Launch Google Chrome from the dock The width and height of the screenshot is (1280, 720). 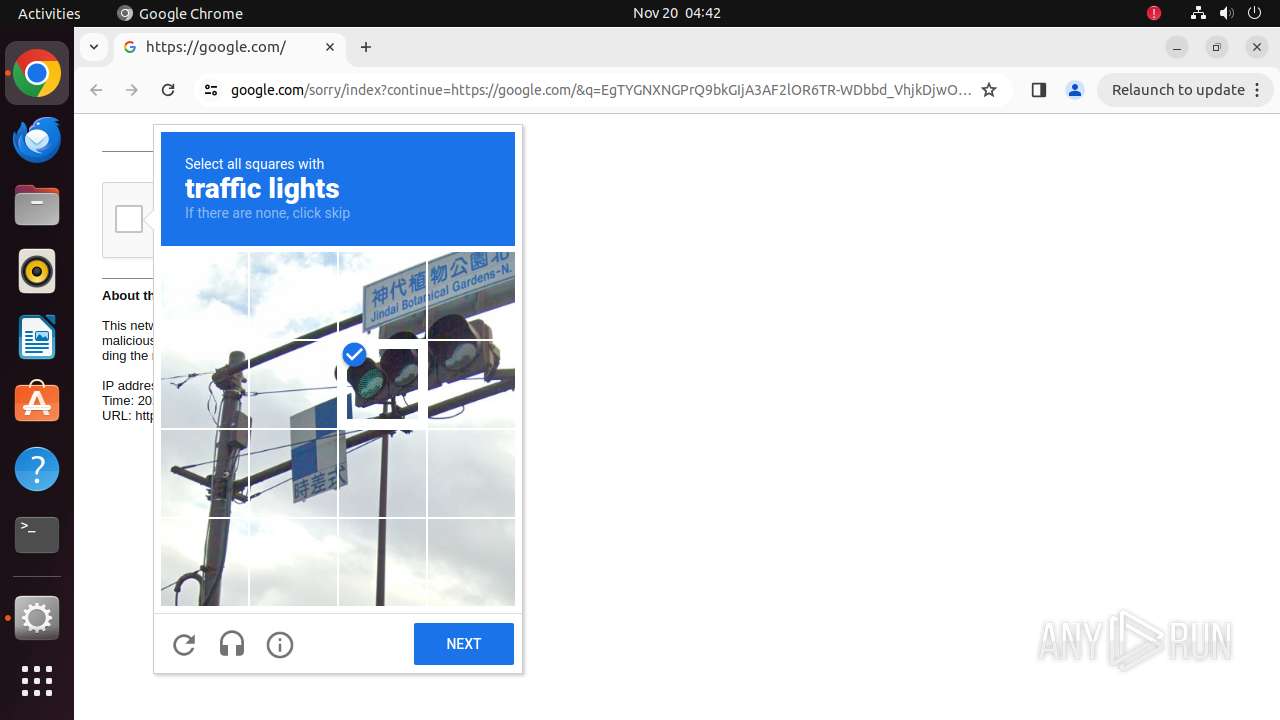[37, 74]
